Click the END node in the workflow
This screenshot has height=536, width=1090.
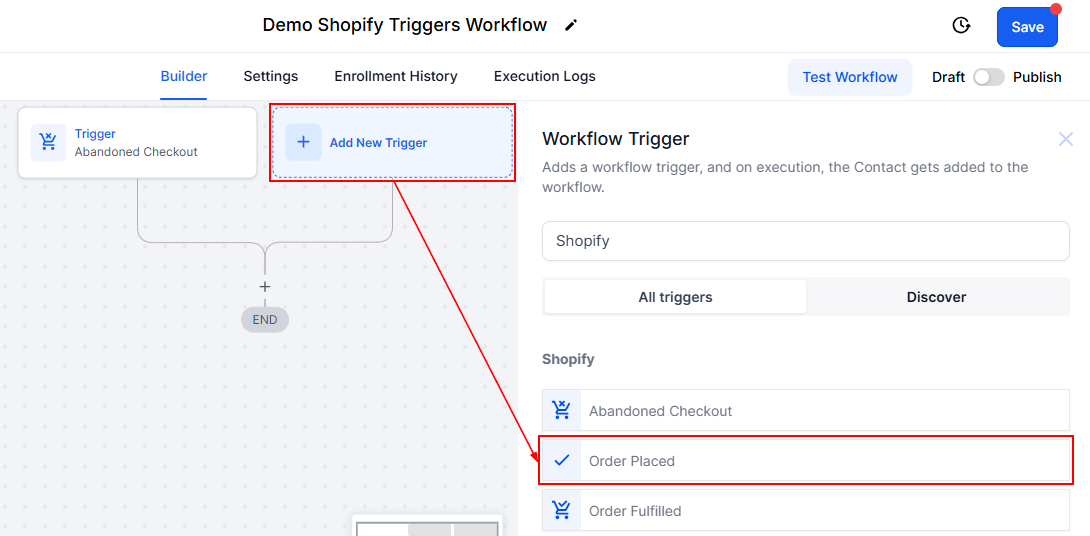tap(265, 320)
